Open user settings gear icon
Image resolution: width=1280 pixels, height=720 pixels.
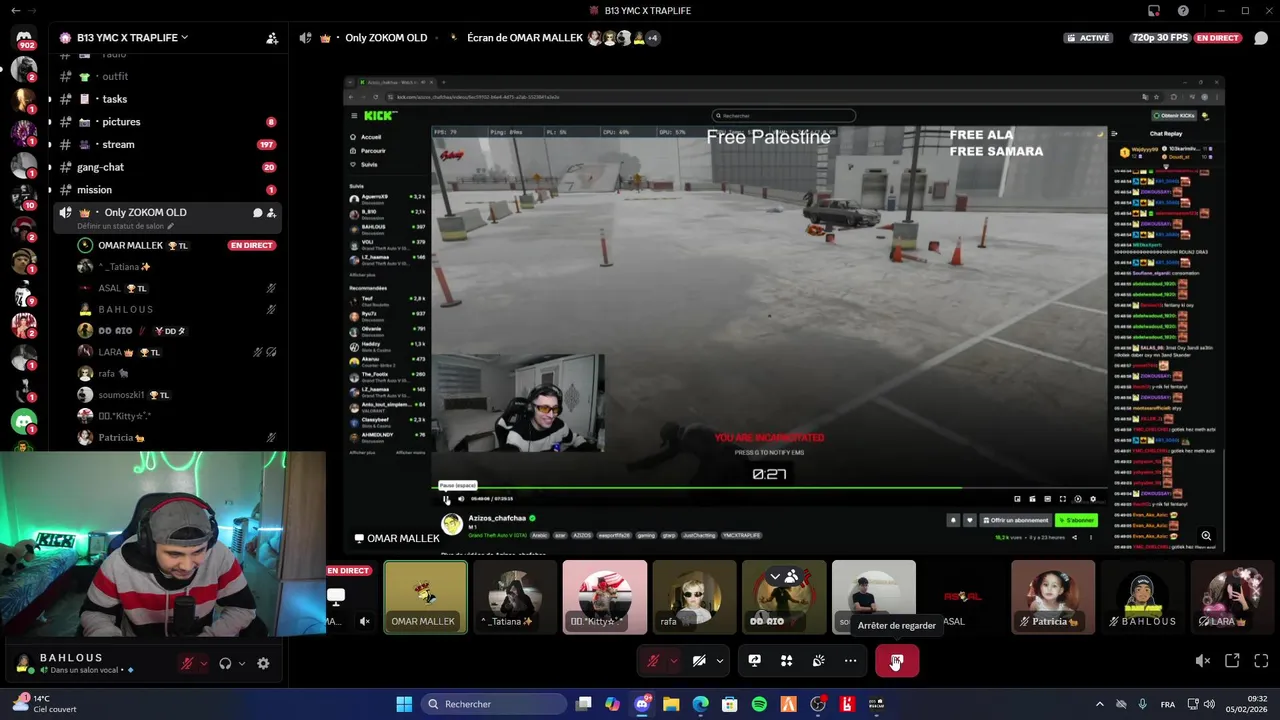click(x=263, y=663)
